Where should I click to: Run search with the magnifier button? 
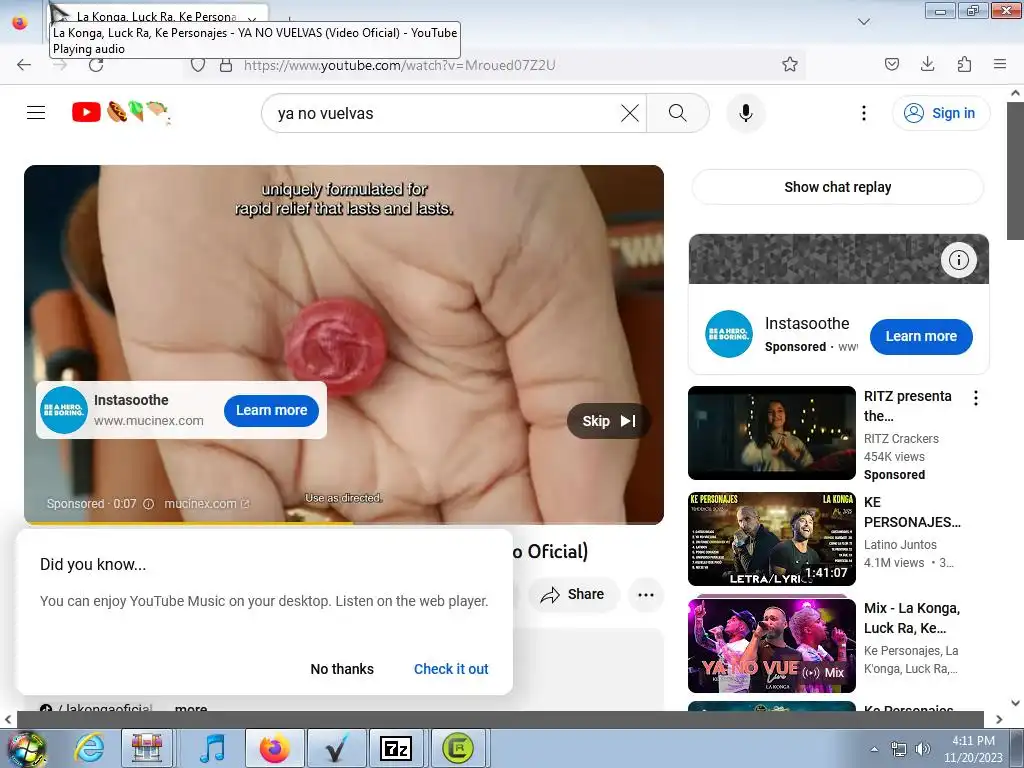(678, 113)
